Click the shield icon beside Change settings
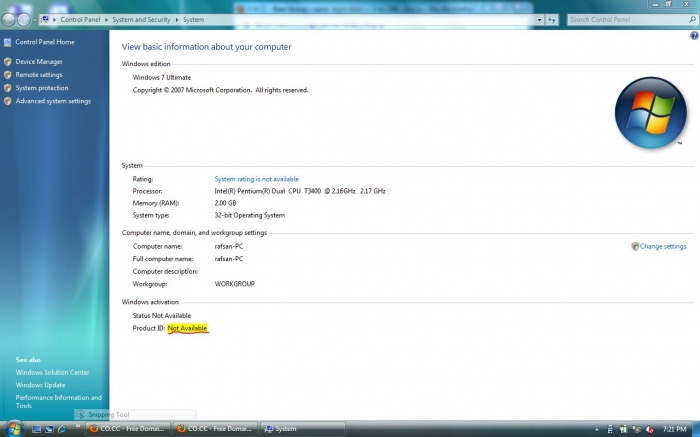 tap(635, 246)
